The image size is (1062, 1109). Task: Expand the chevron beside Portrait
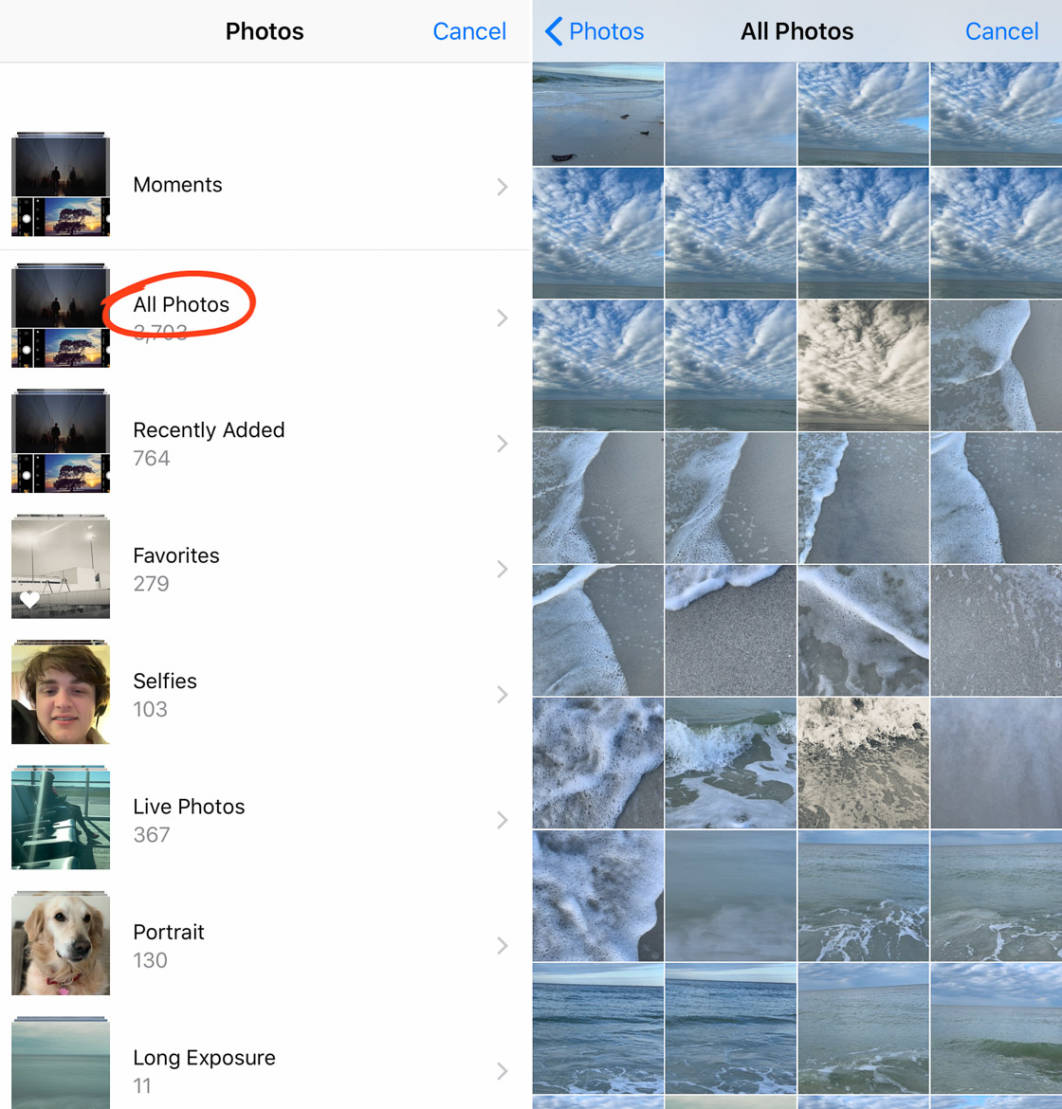[x=503, y=945]
